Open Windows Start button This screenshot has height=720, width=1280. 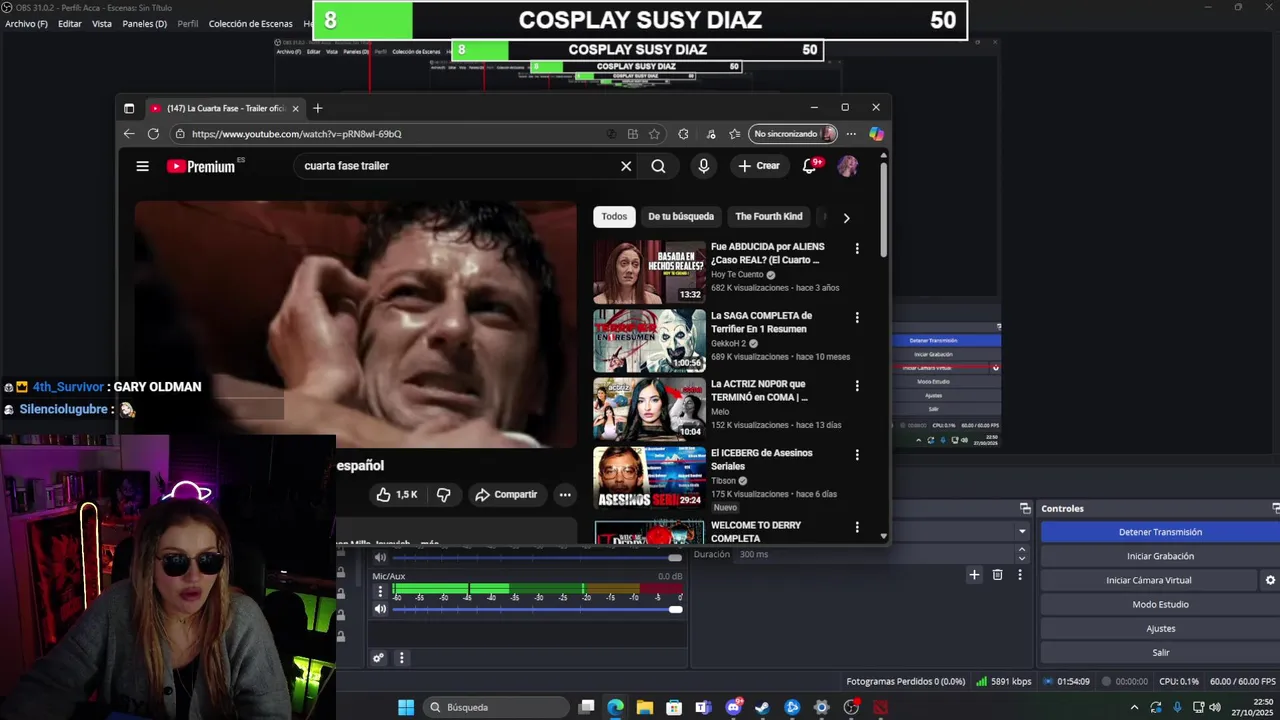pyautogui.click(x=406, y=707)
